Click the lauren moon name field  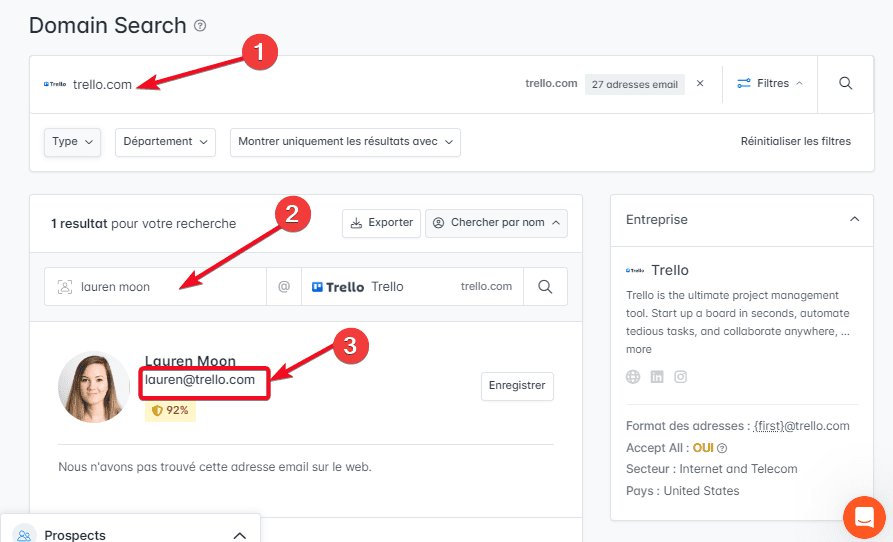[x=155, y=287]
